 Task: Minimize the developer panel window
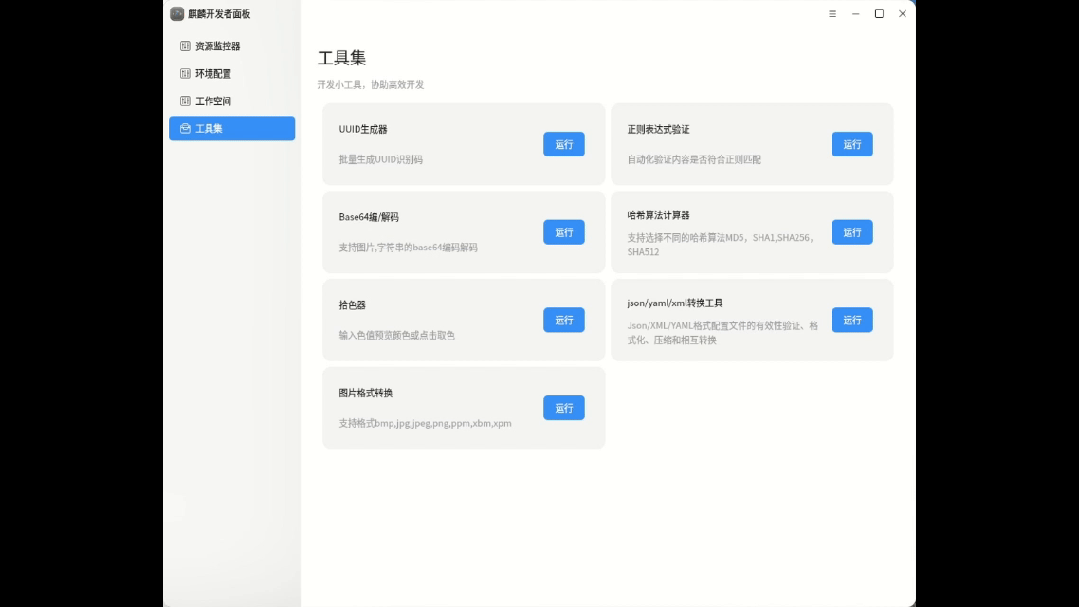pyautogui.click(x=855, y=14)
